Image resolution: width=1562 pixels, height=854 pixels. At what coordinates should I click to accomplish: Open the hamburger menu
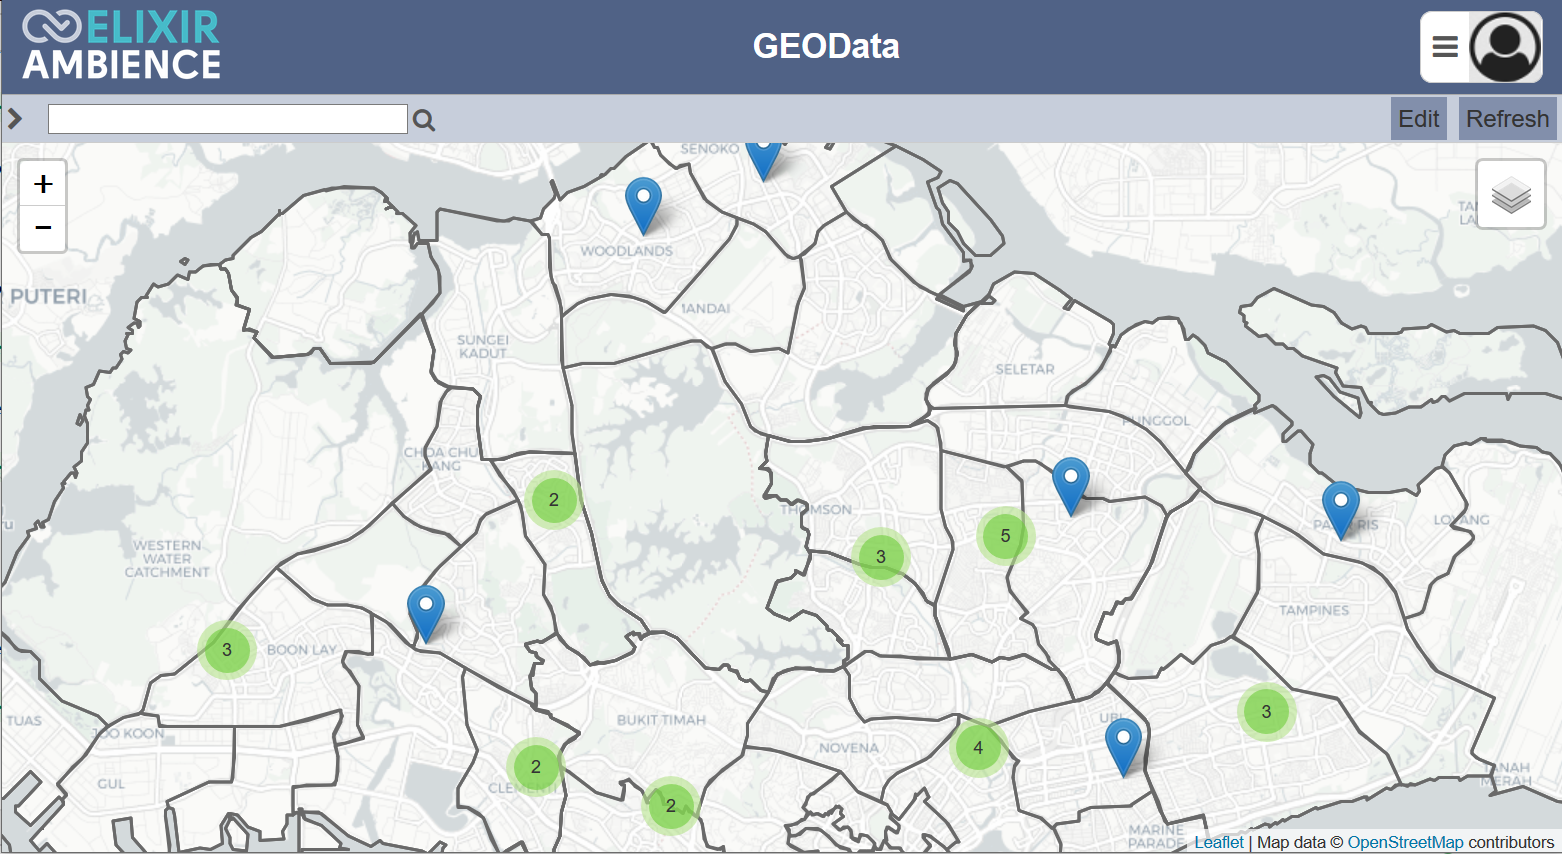coord(1445,47)
